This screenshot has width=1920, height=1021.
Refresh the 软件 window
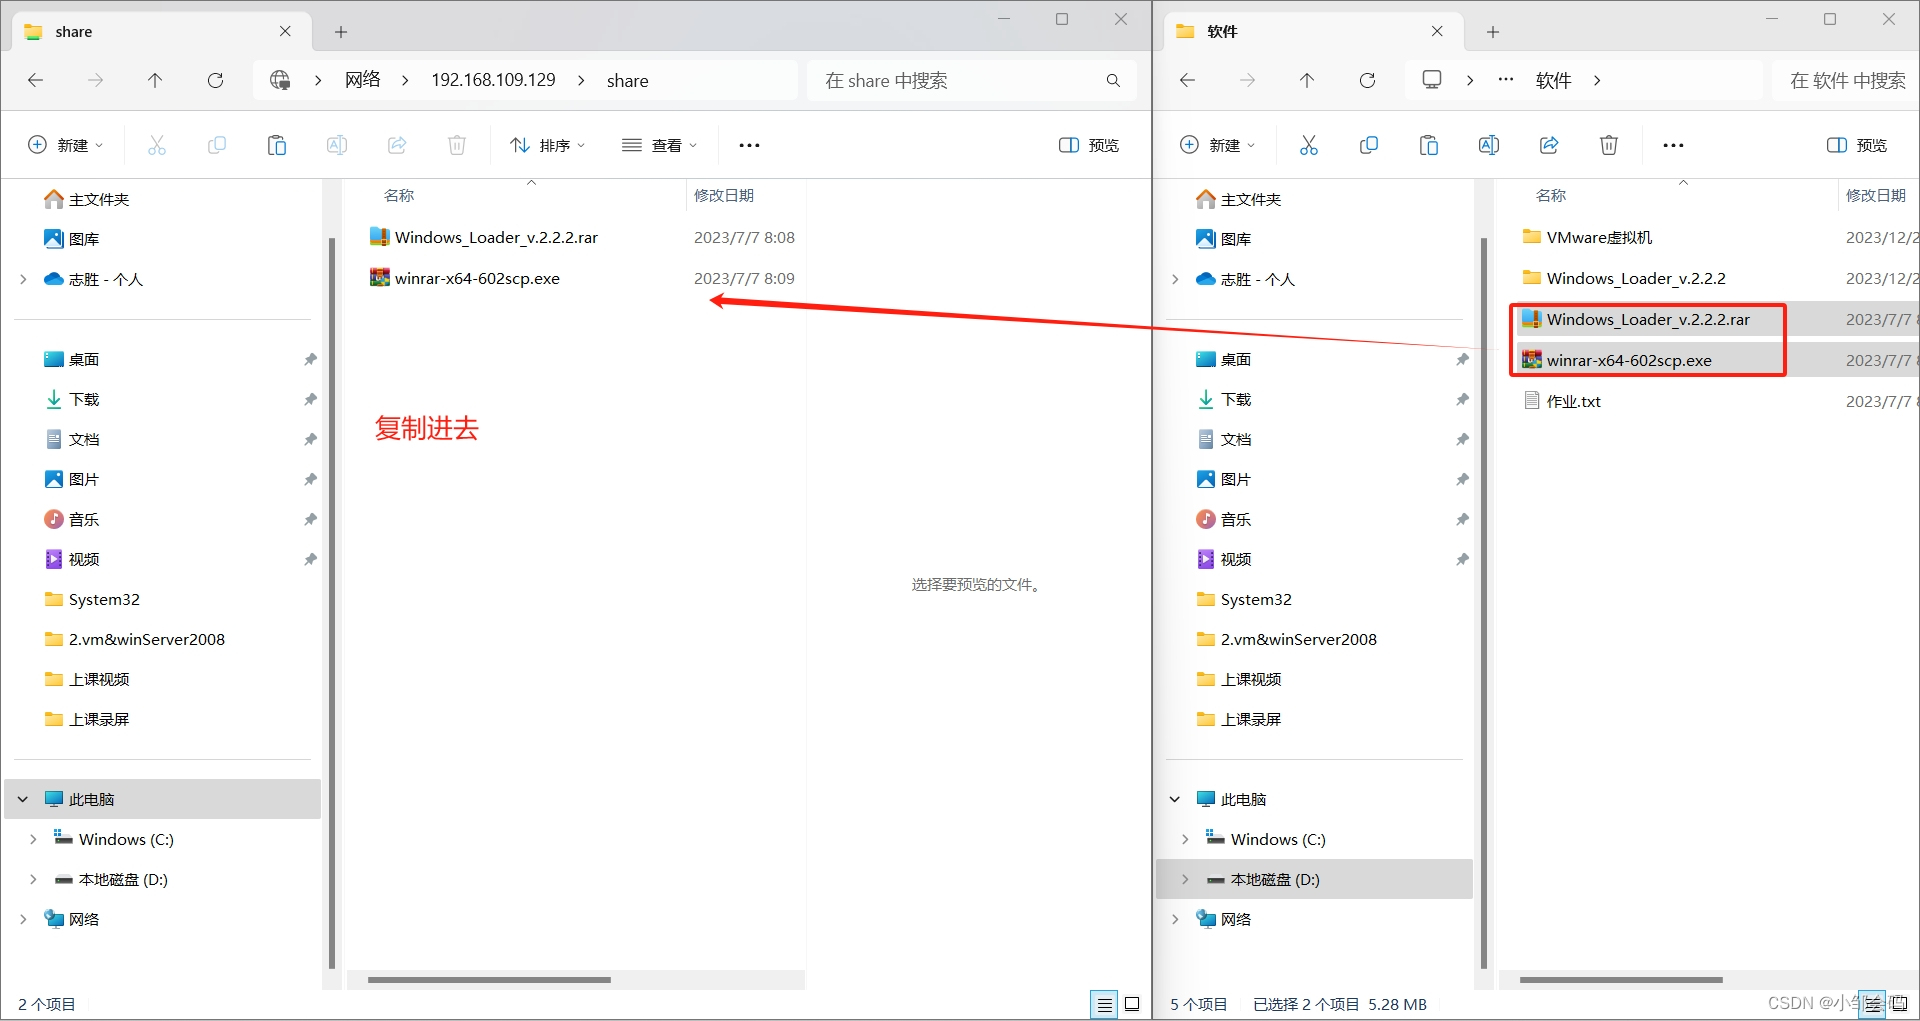pos(1367,80)
